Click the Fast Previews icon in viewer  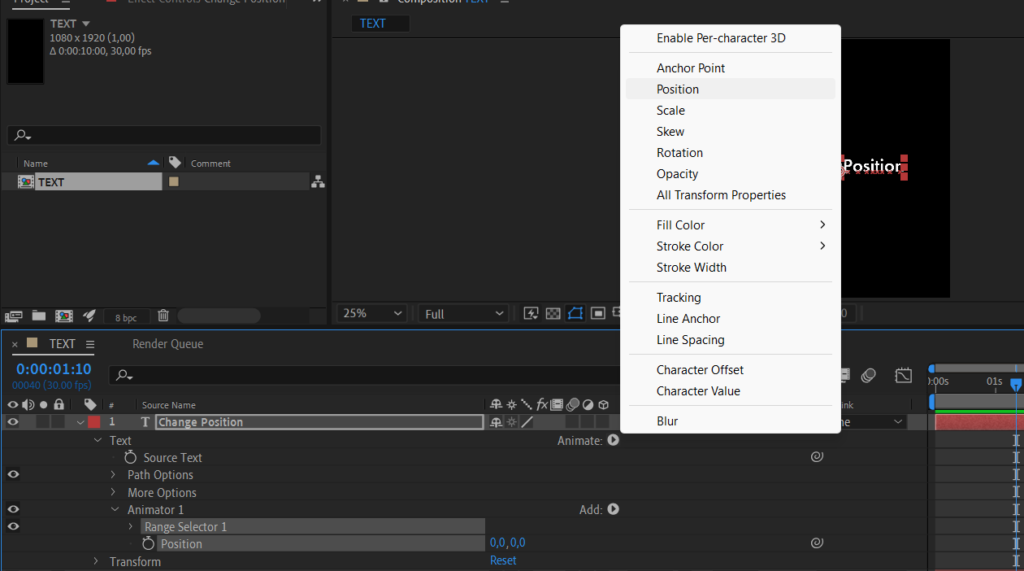click(531, 314)
